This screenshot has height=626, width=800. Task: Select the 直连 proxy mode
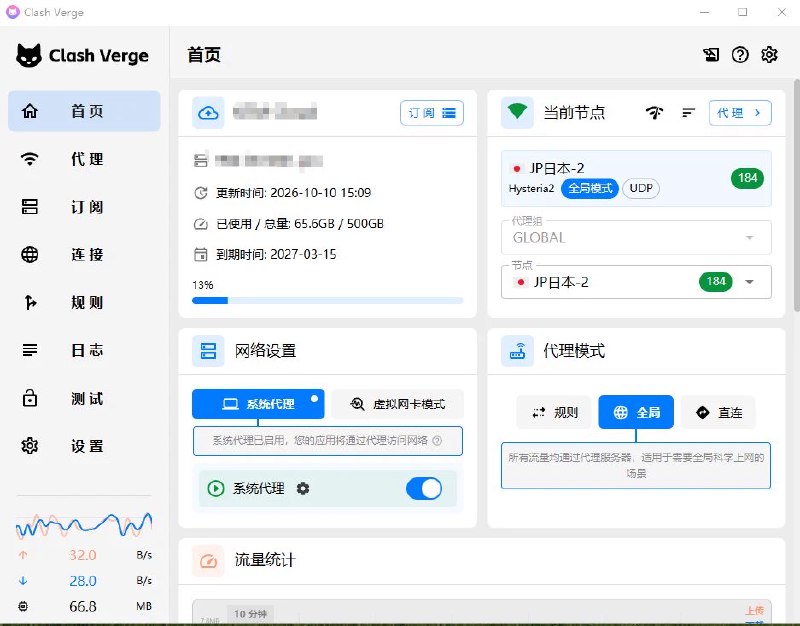tap(718, 412)
